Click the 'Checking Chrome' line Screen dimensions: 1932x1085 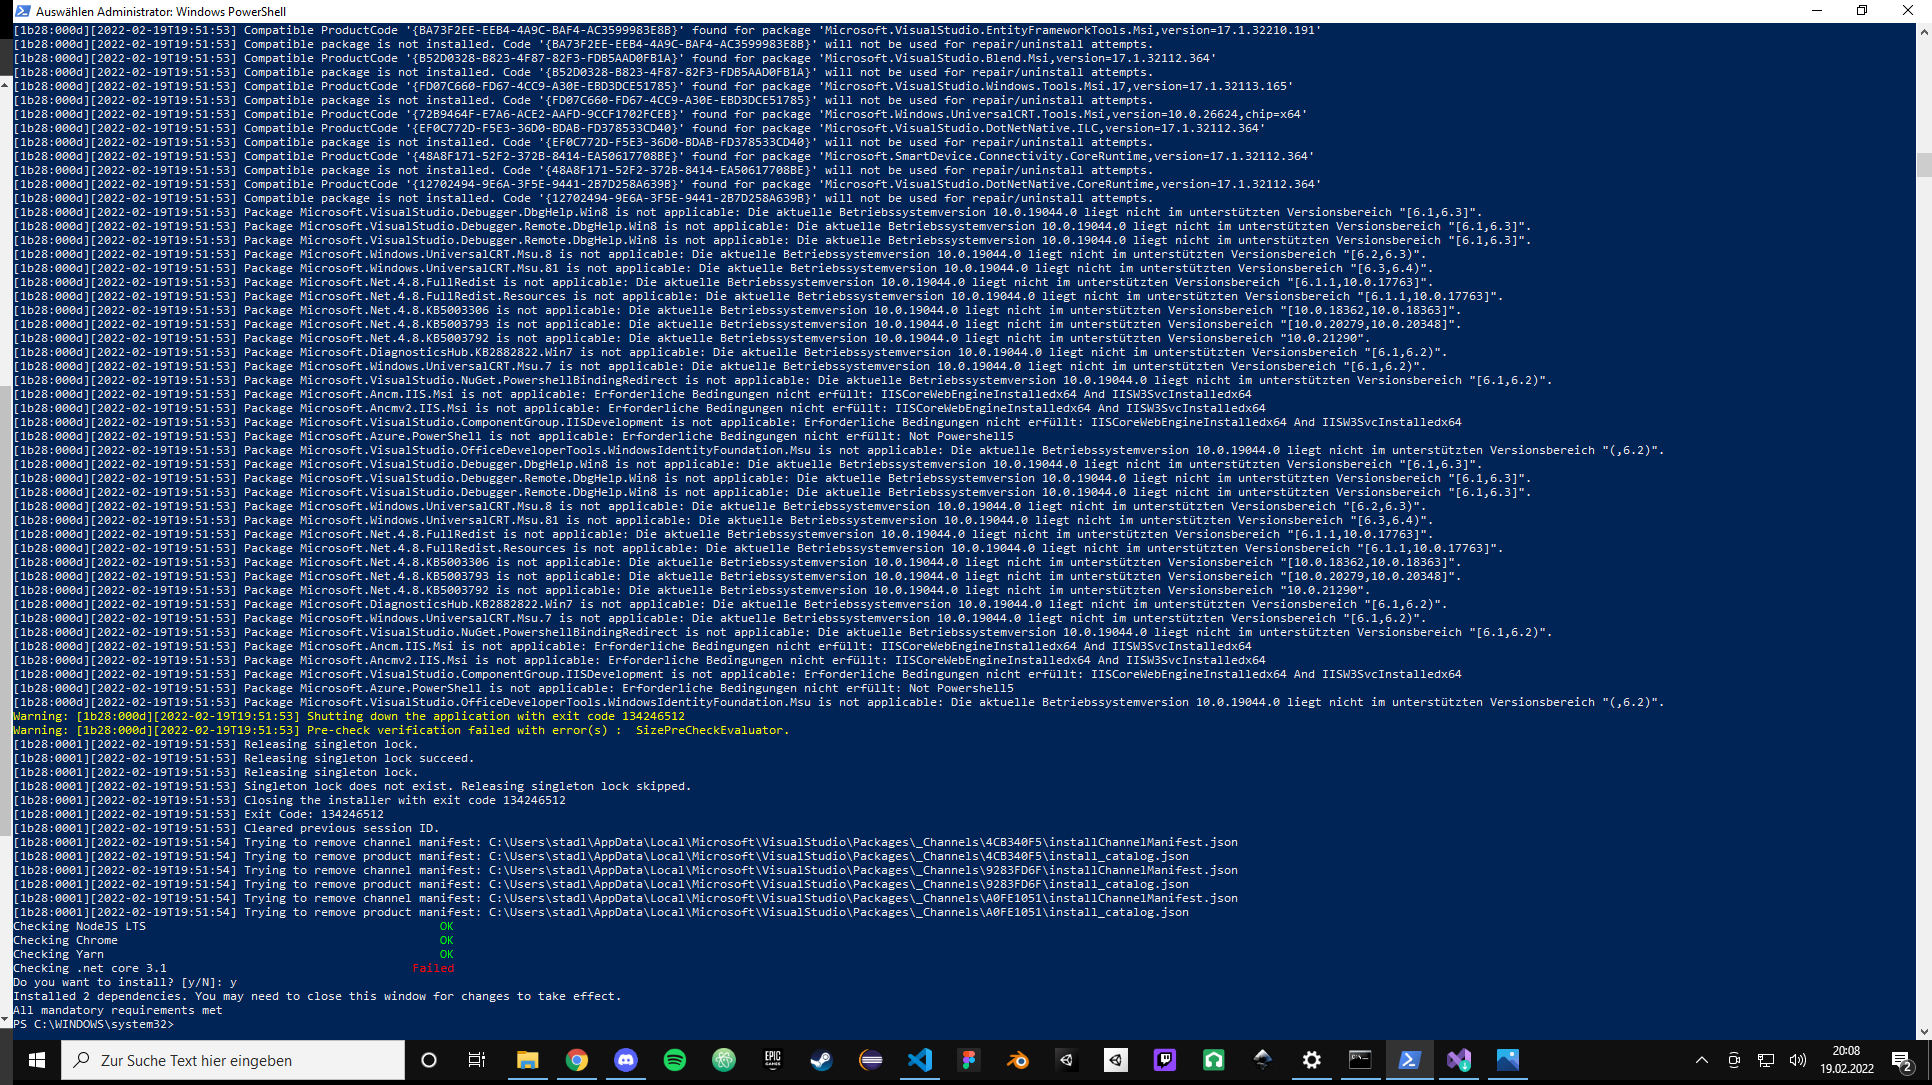click(x=65, y=940)
